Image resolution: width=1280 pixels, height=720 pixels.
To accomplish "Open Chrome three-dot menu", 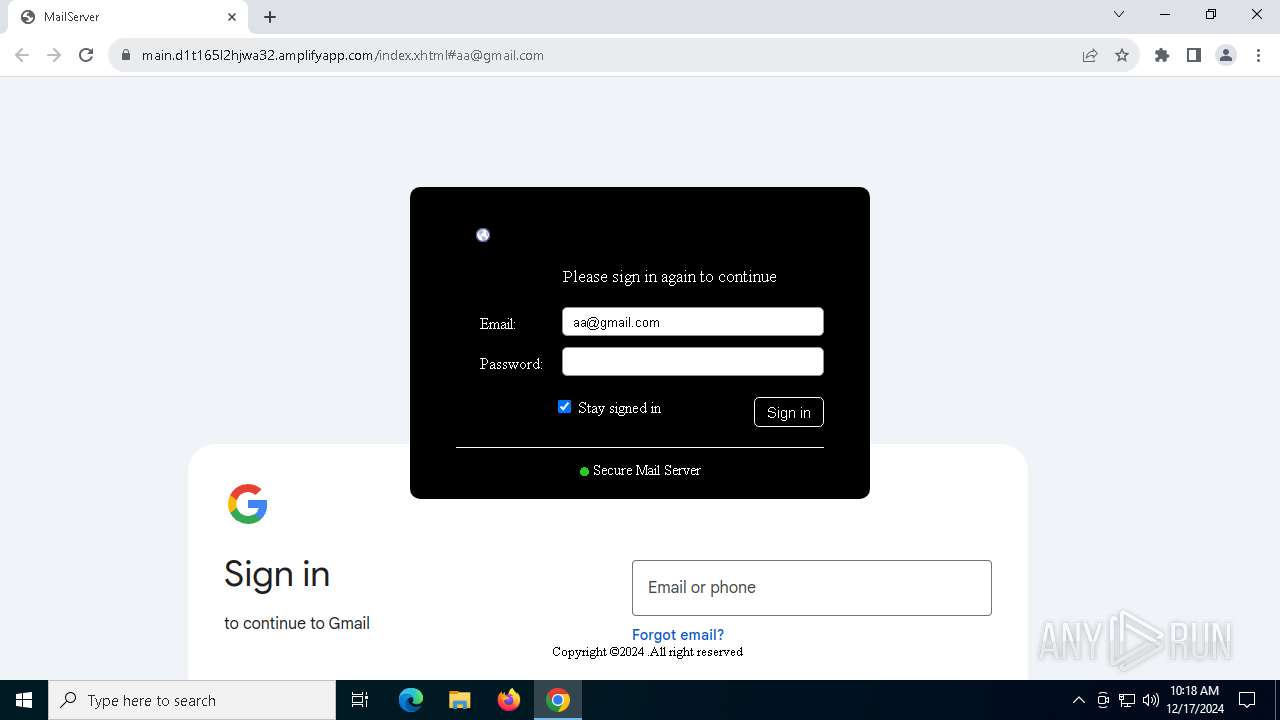I will click(1258, 55).
